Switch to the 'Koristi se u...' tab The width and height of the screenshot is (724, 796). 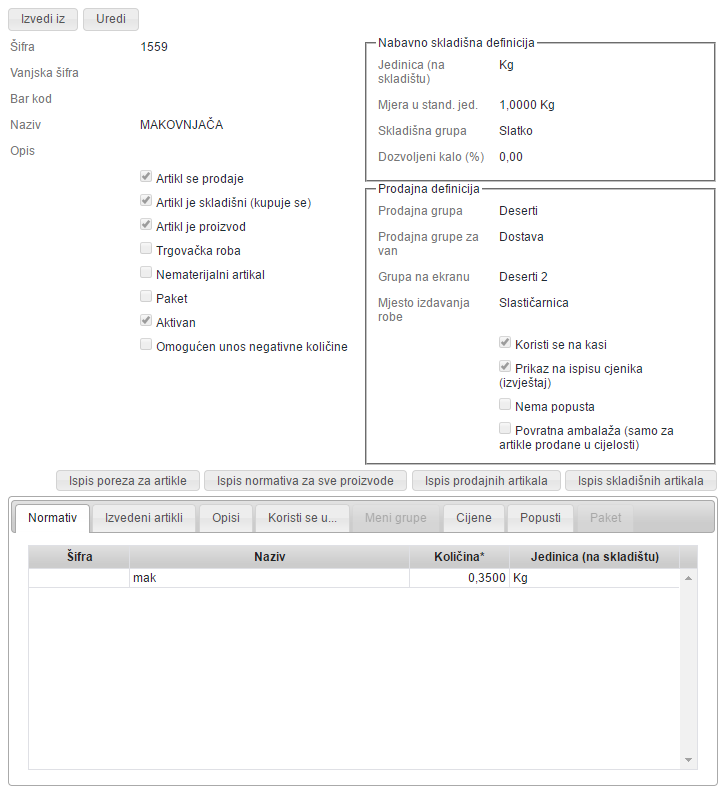point(302,518)
